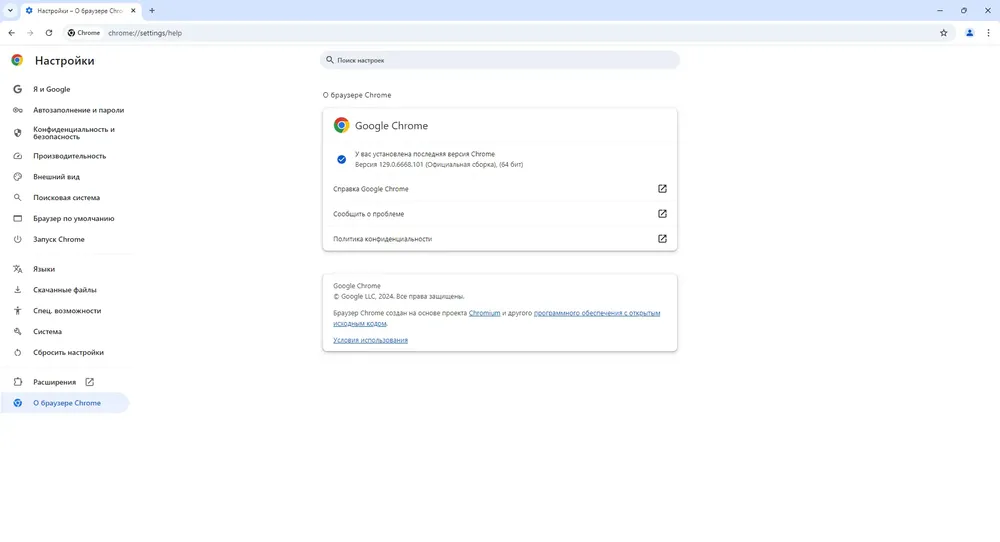Open Скачанные файлы section
The image size is (1000, 542).
(64, 289)
